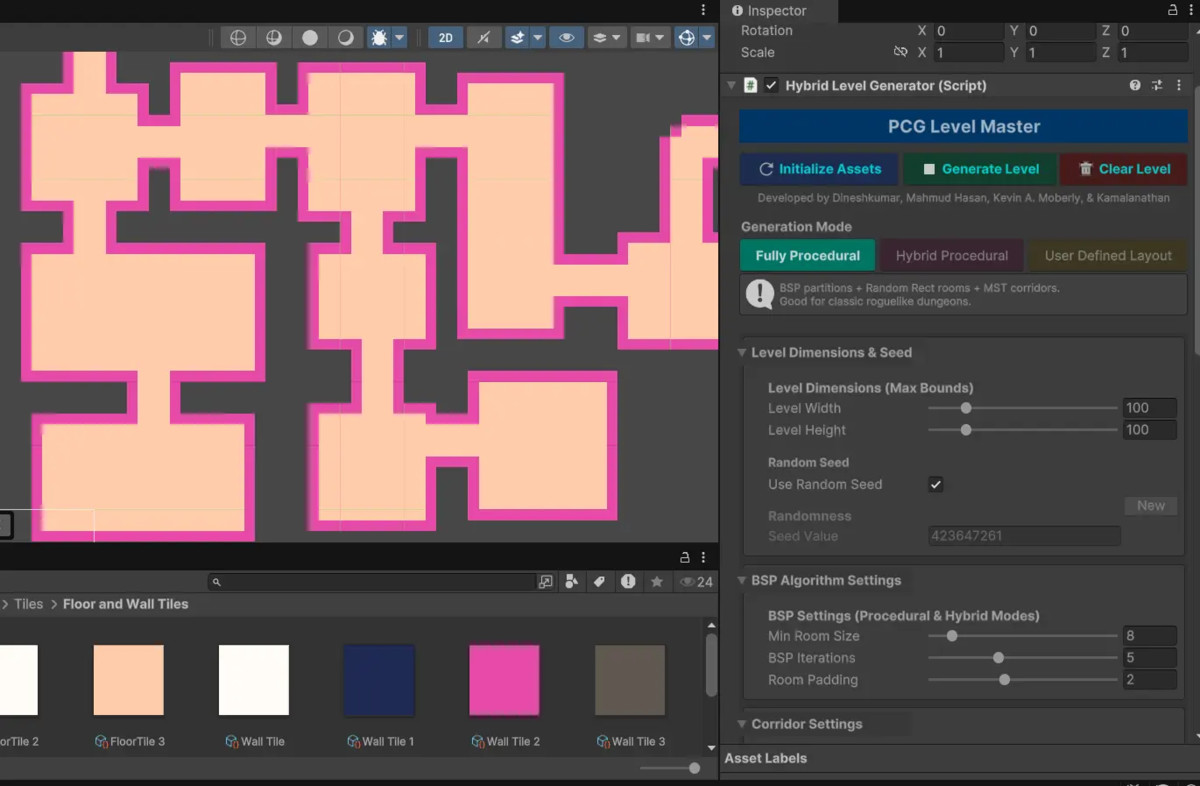This screenshot has width=1200, height=786.
Task: Click the debug draw mode bug icon
Action: (x=379, y=38)
